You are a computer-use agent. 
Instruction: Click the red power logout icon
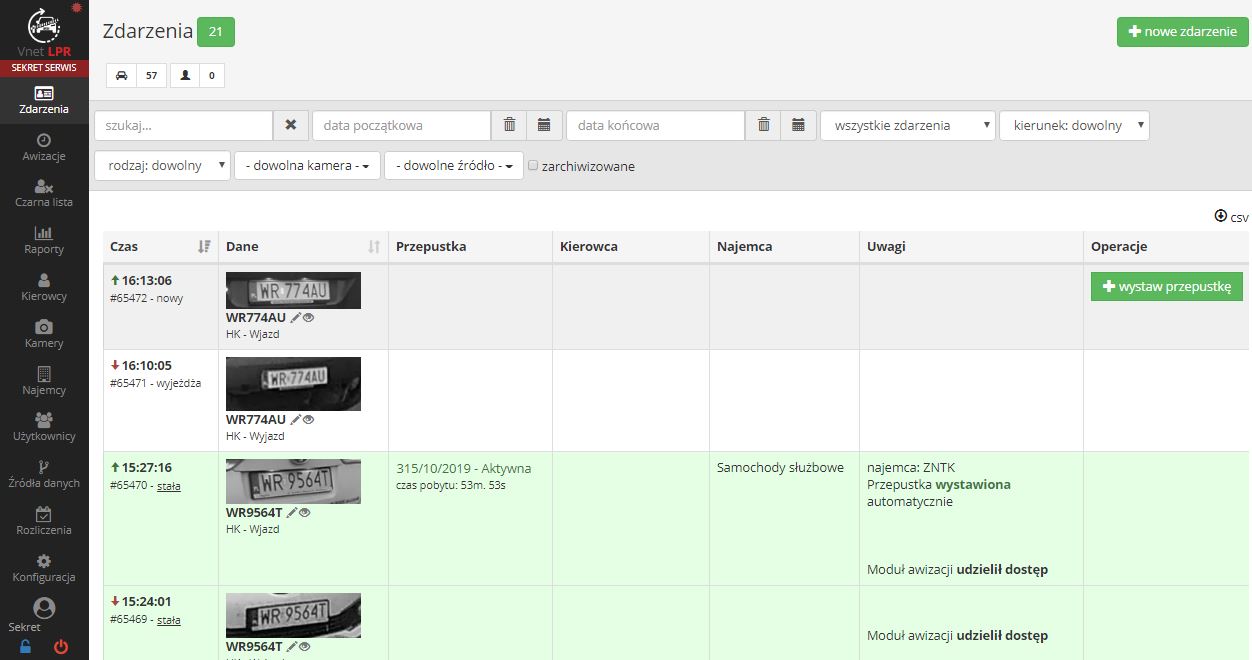pyautogui.click(x=61, y=647)
